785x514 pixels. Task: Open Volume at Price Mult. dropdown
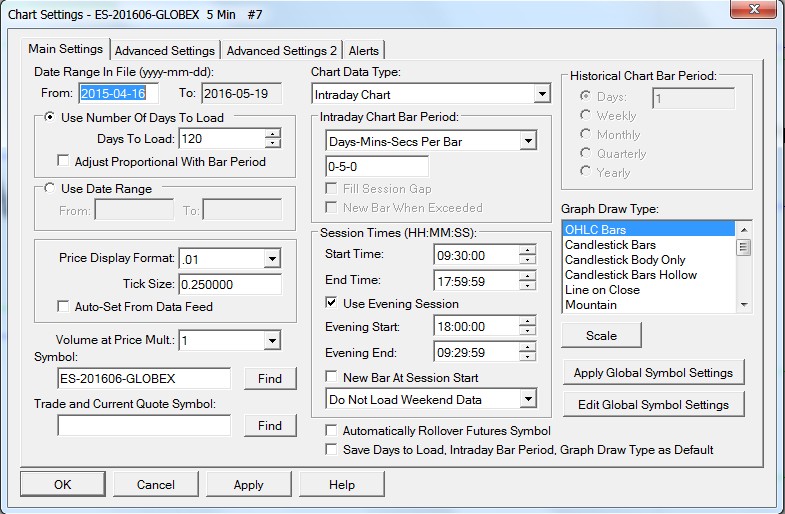pyautogui.click(x=272, y=341)
